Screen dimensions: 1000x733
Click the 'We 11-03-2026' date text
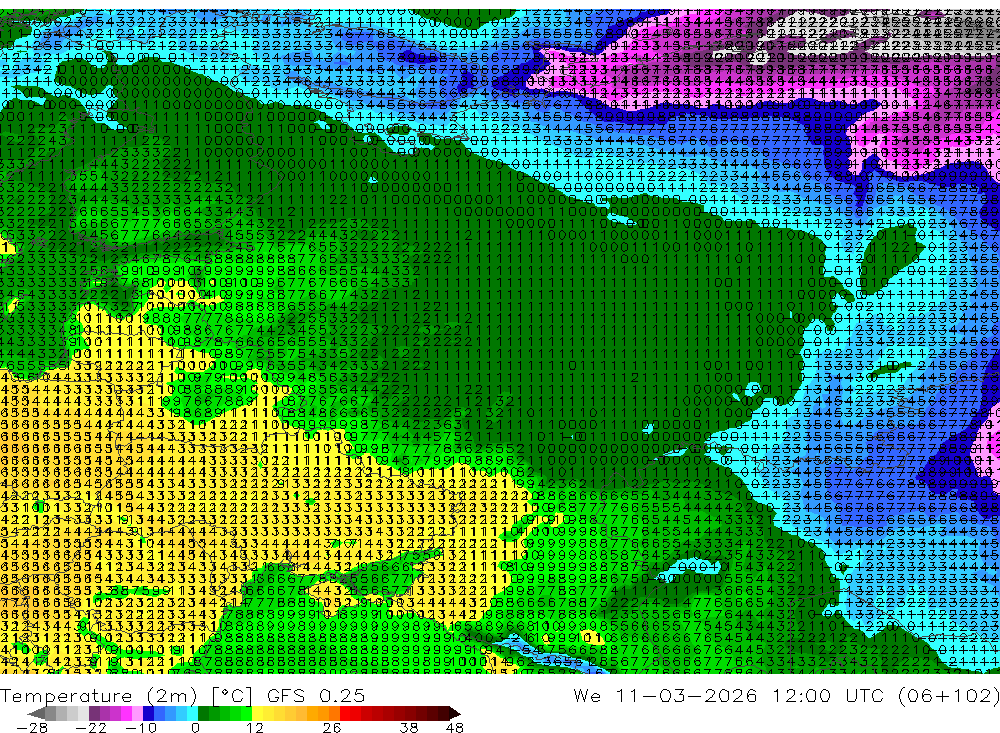(x=665, y=695)
